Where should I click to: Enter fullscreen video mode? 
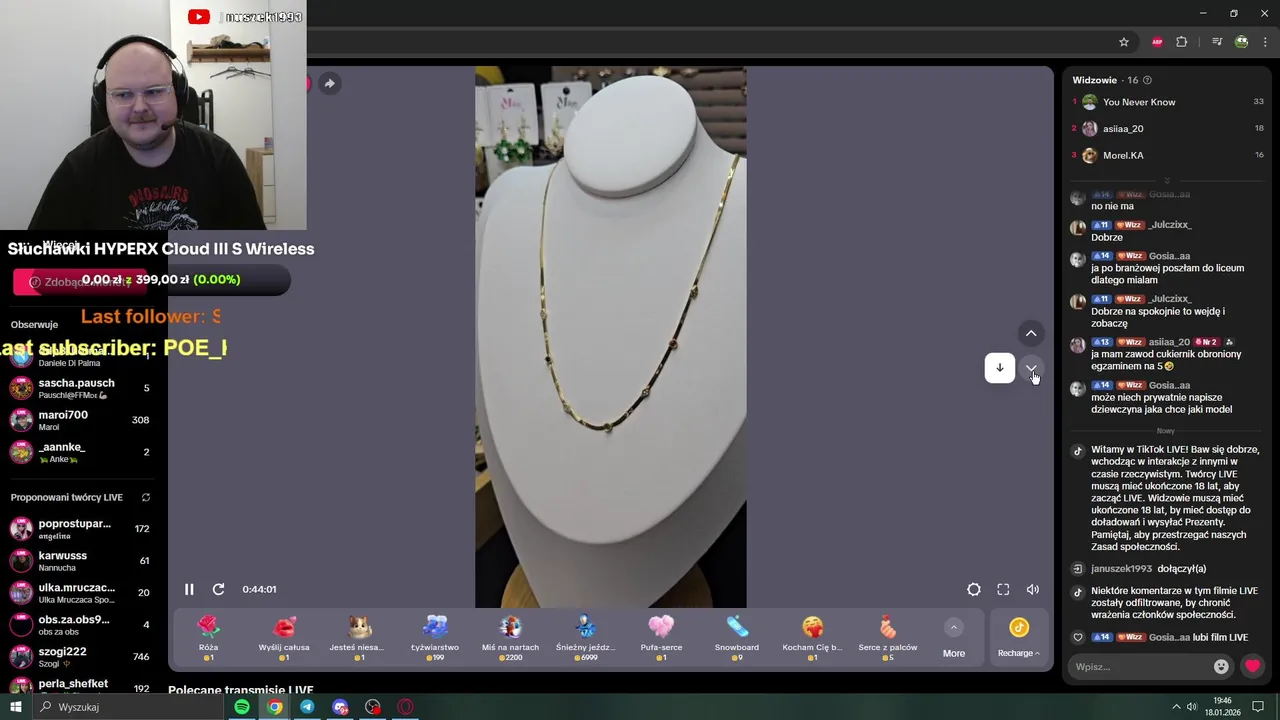coord(1003,589)
